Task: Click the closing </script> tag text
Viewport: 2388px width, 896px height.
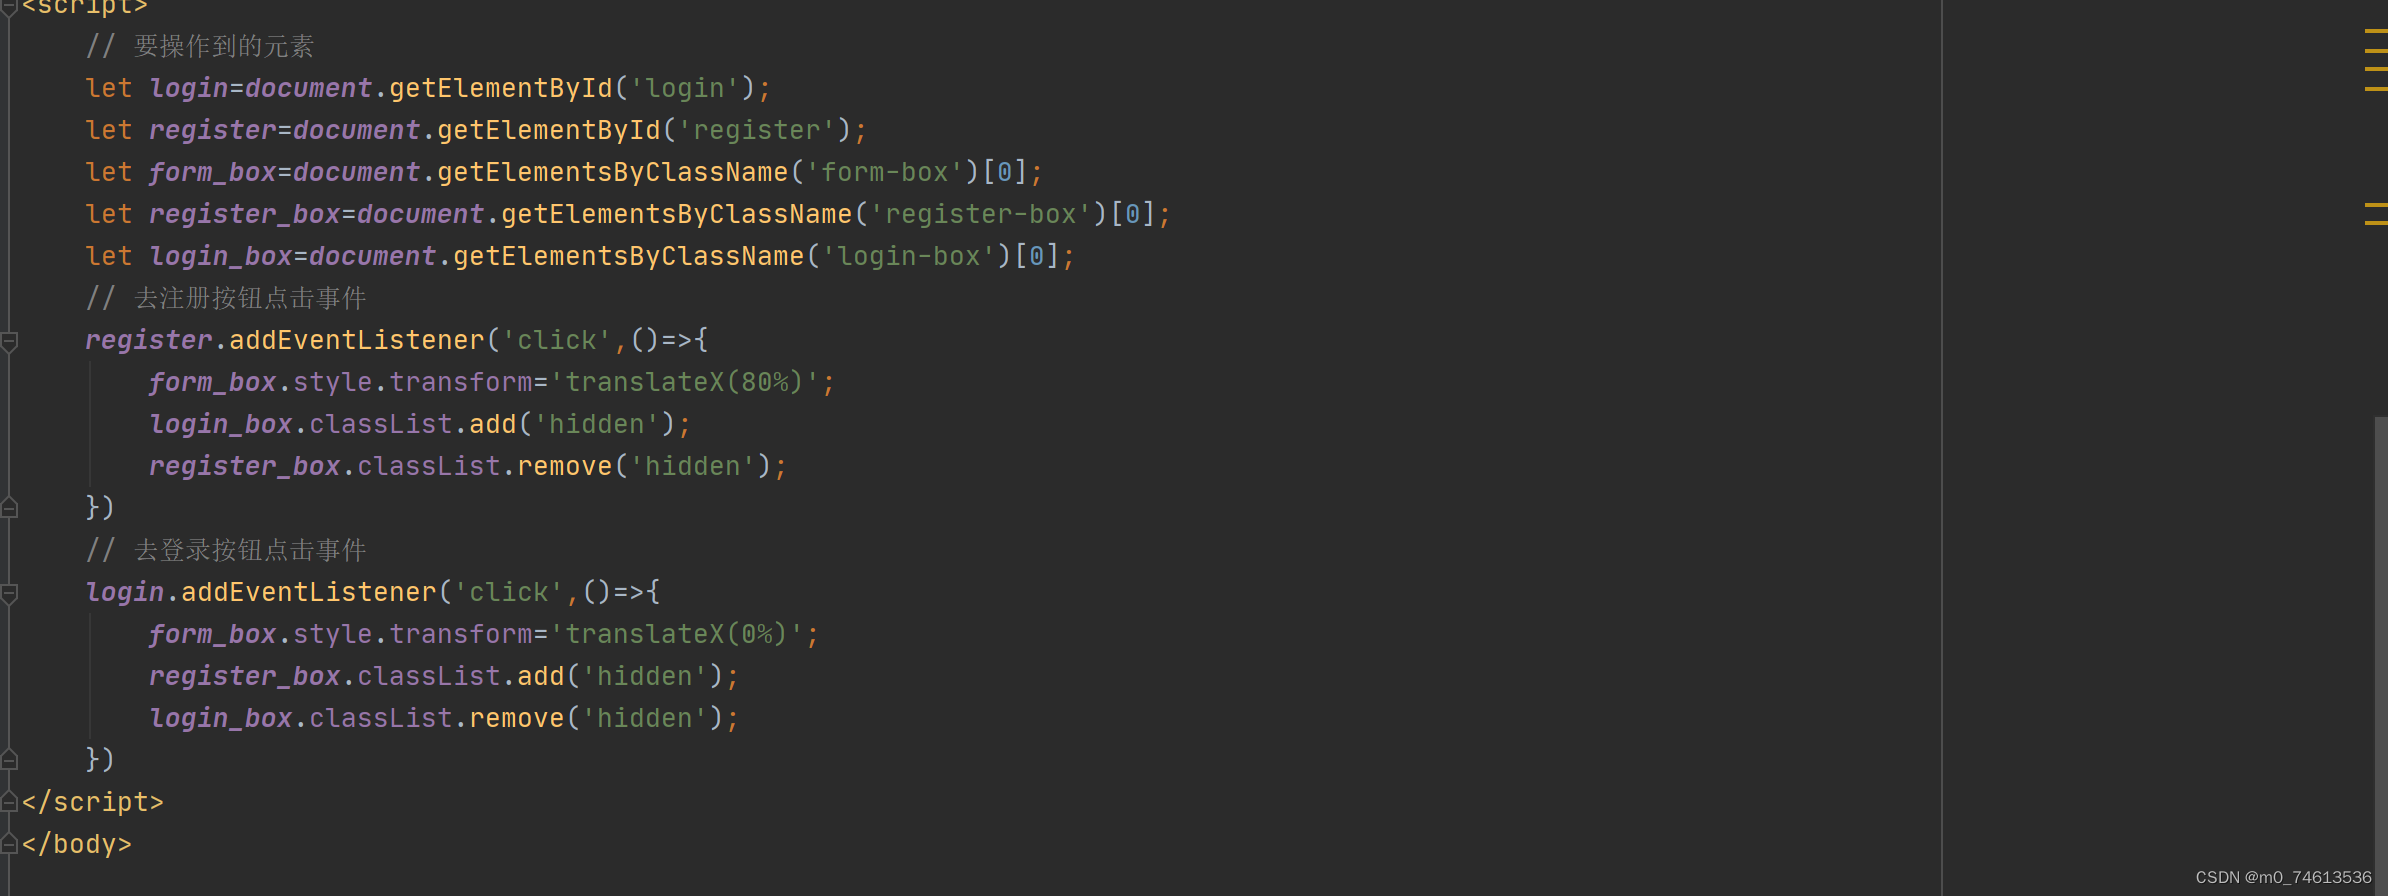Action: point(92,802)
